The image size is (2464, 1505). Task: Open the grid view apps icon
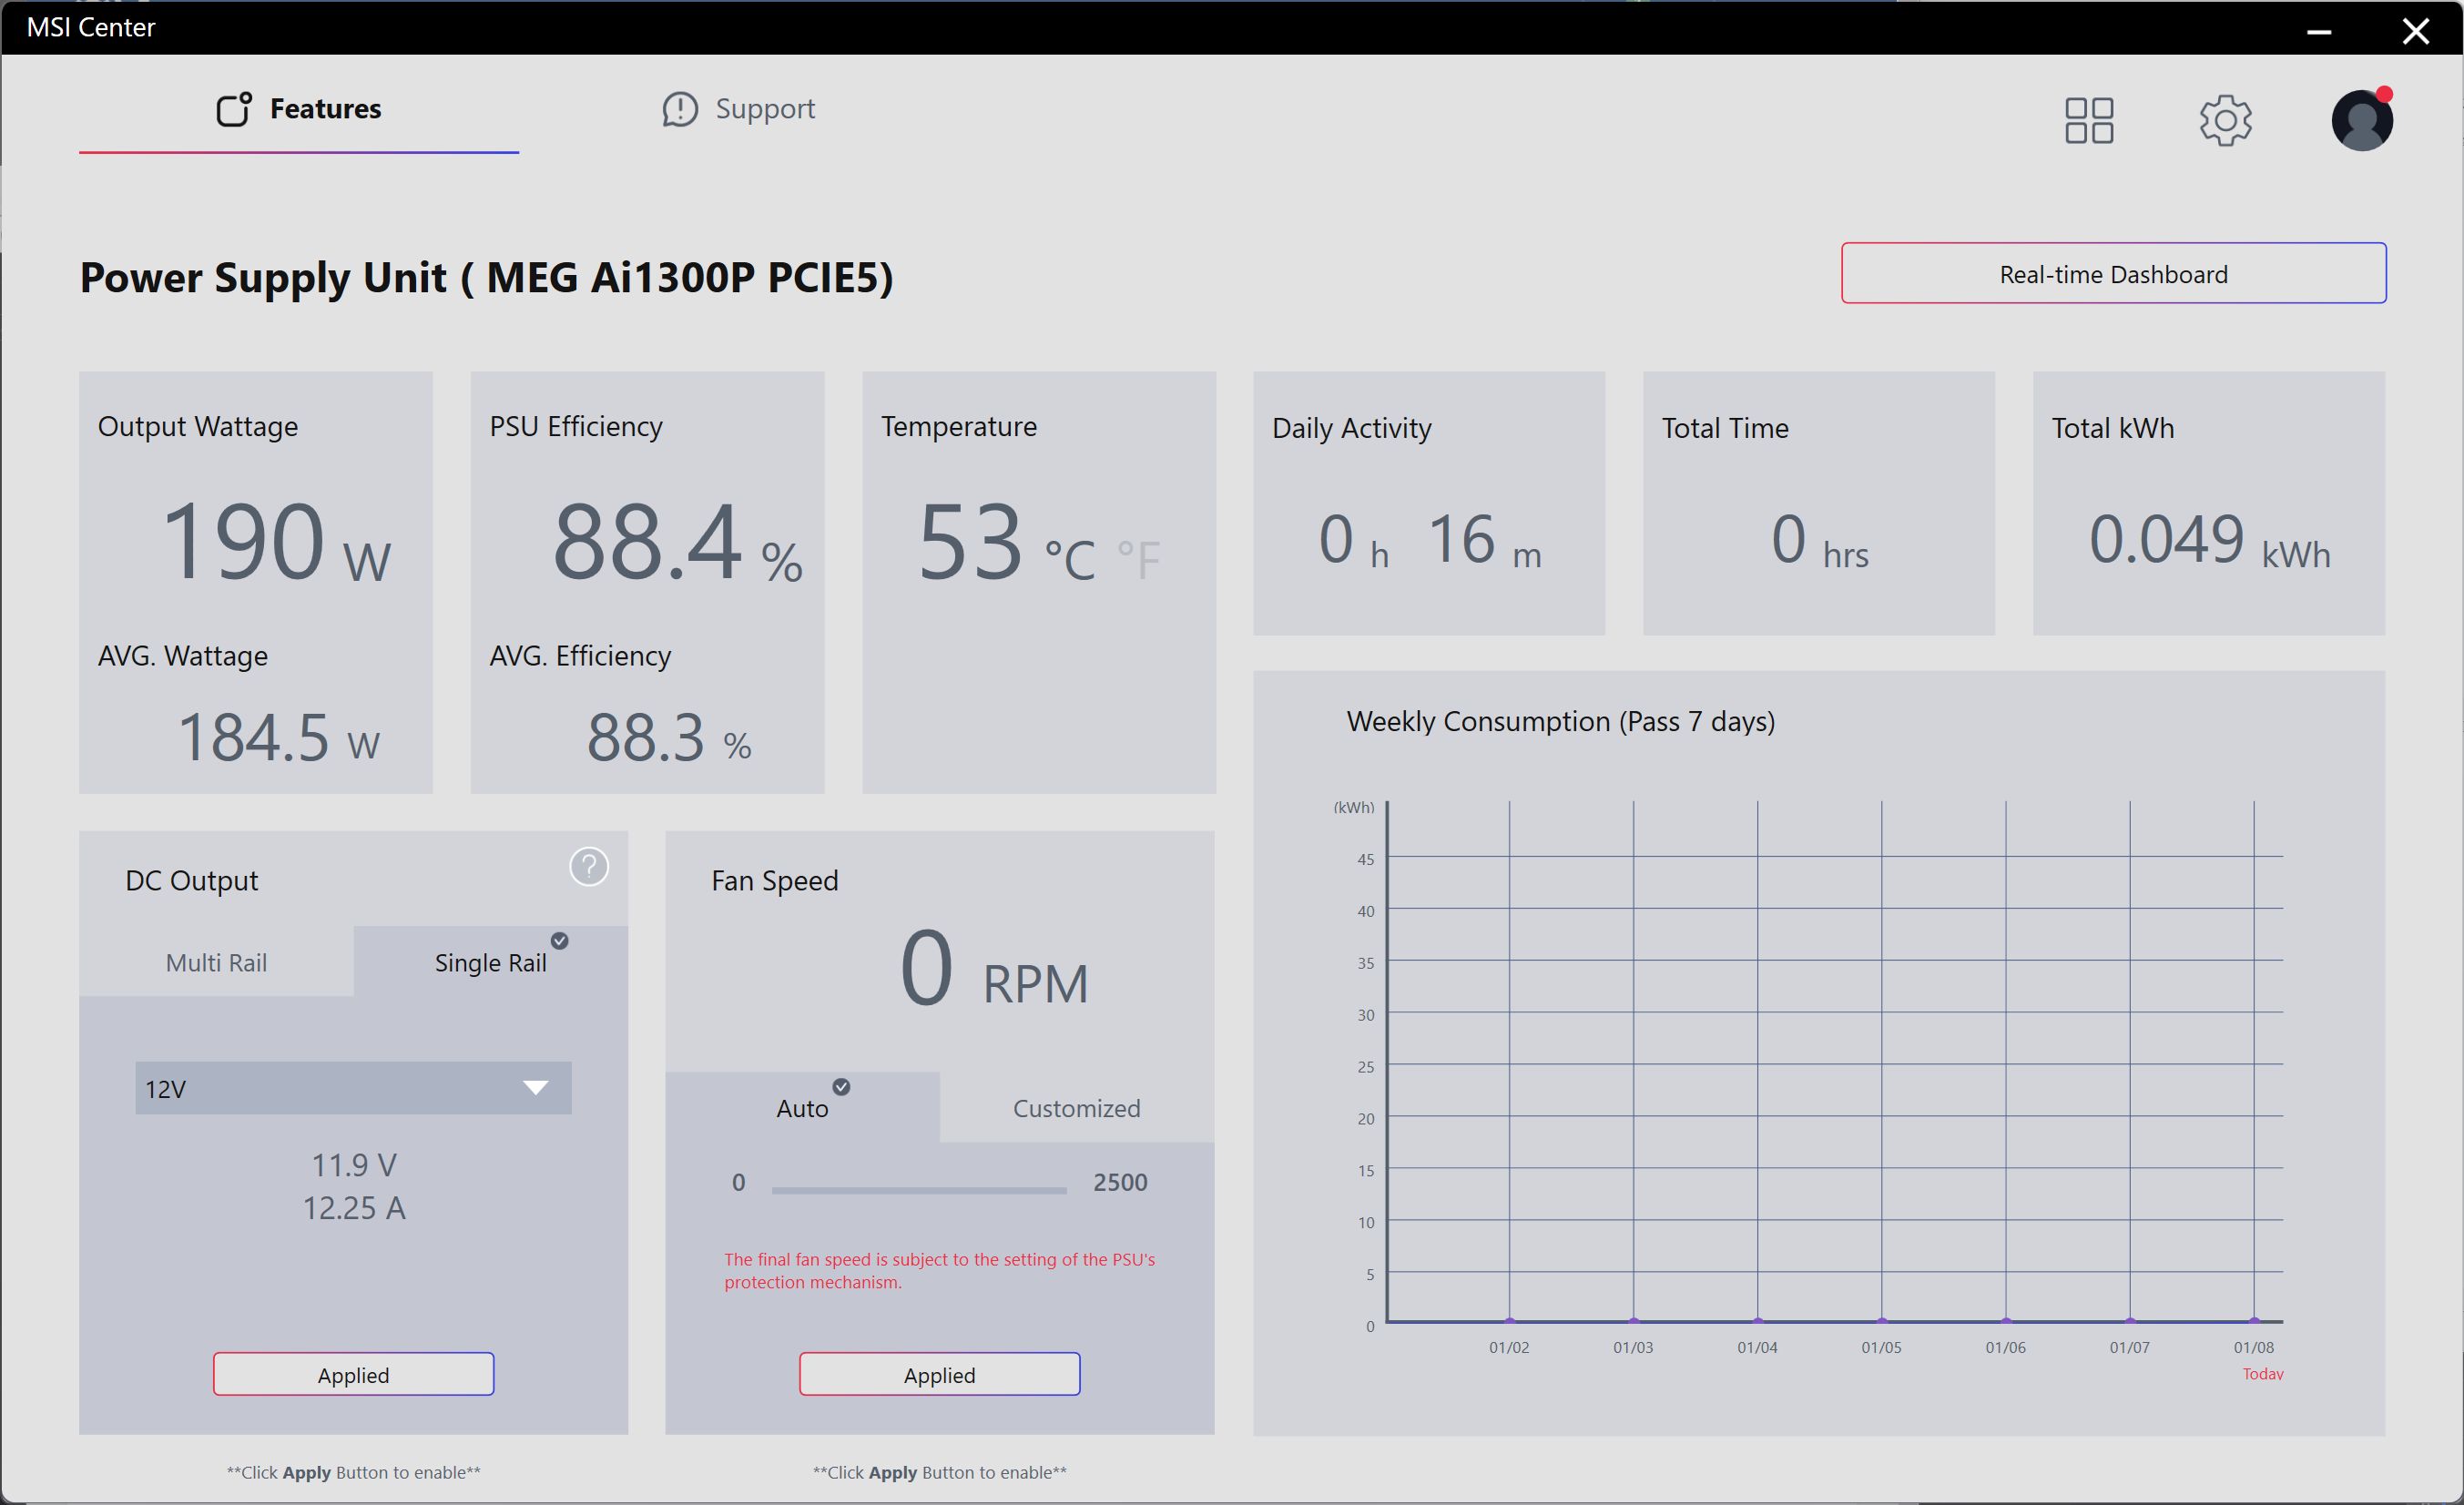coord(2088,120)
